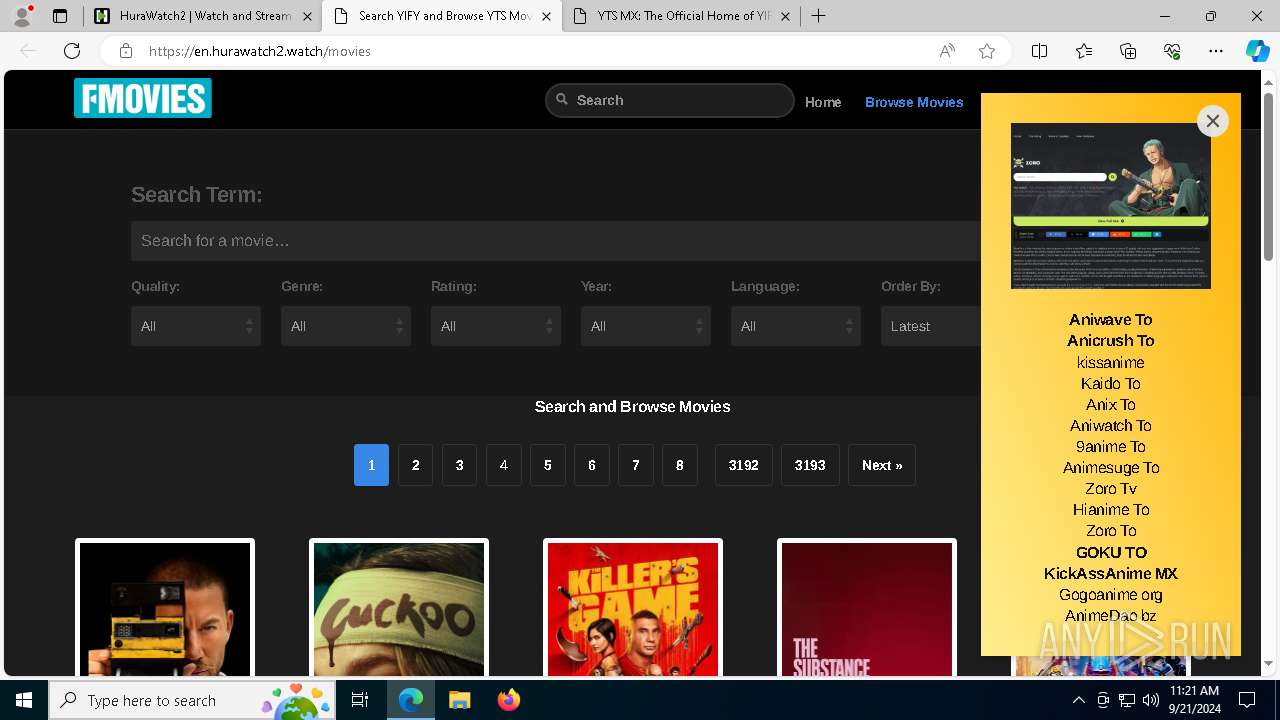Screen dimensions: 1280x720
Task: Go to results page 3
Action: pos(460,465)
